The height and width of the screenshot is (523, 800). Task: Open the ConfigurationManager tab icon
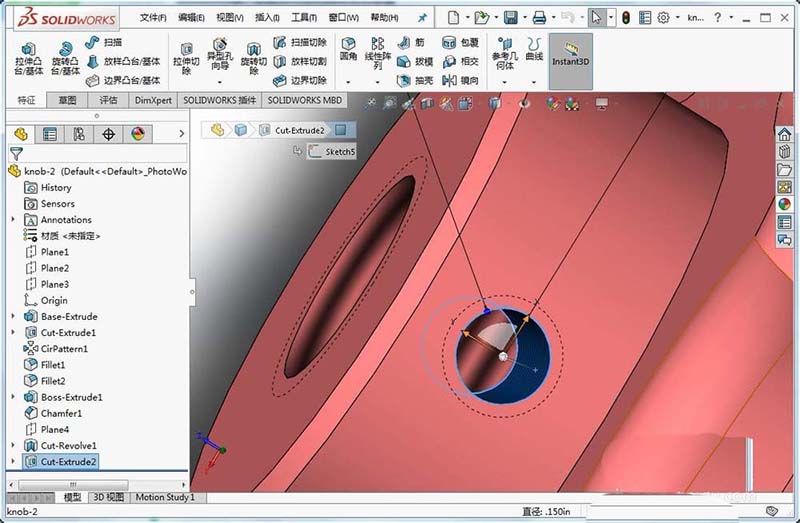pos(79,134)
